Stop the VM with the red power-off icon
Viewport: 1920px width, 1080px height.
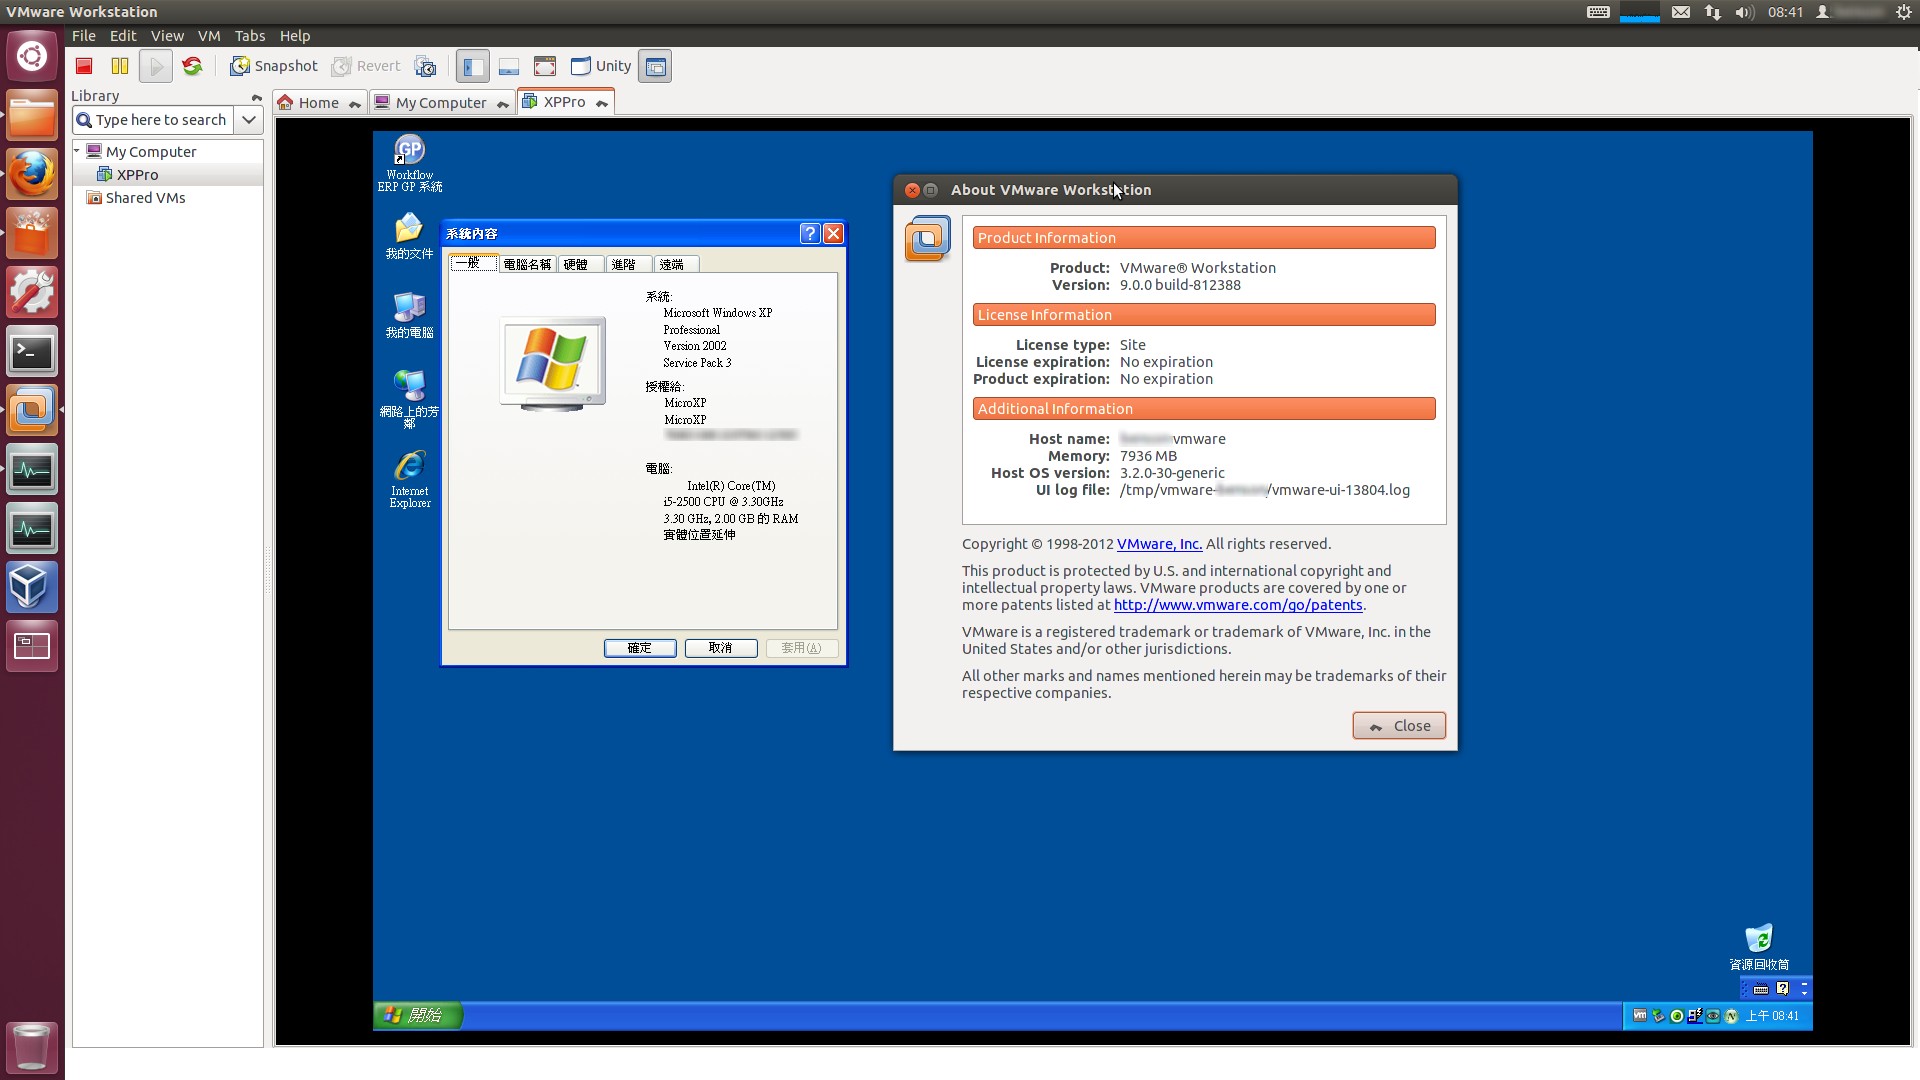84,66
